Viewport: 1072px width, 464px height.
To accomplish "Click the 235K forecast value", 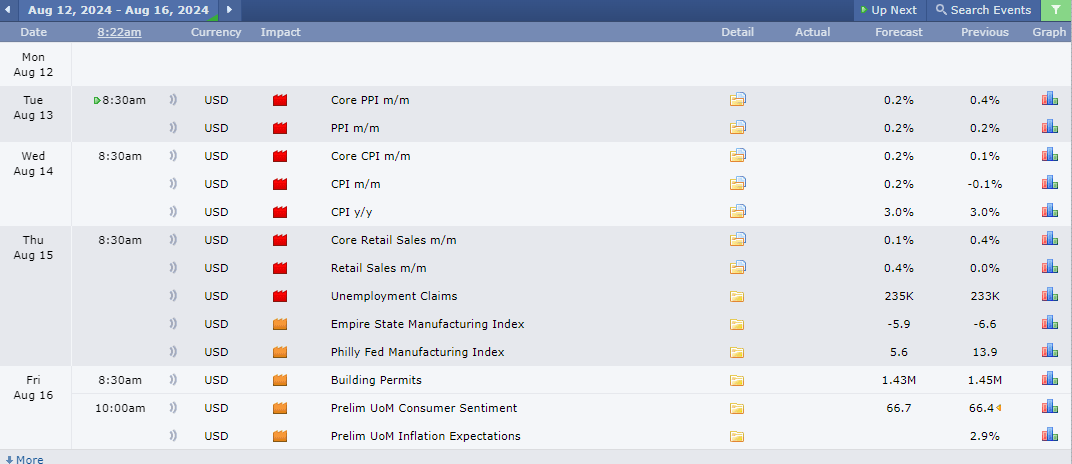I will pos(898,296).
